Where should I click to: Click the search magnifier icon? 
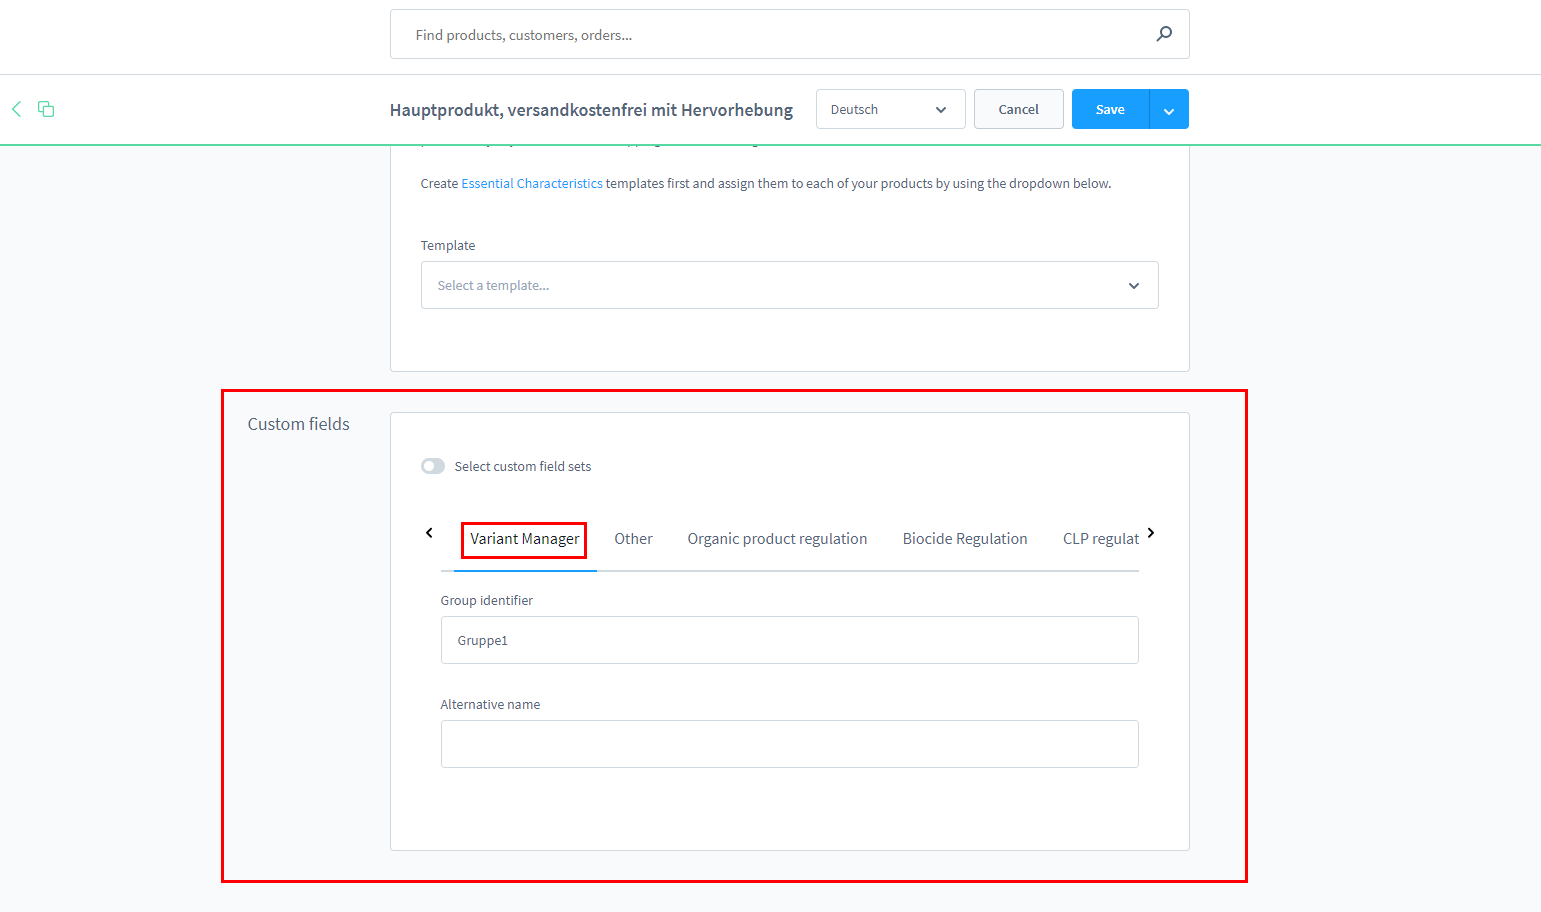coord(1164,34)
